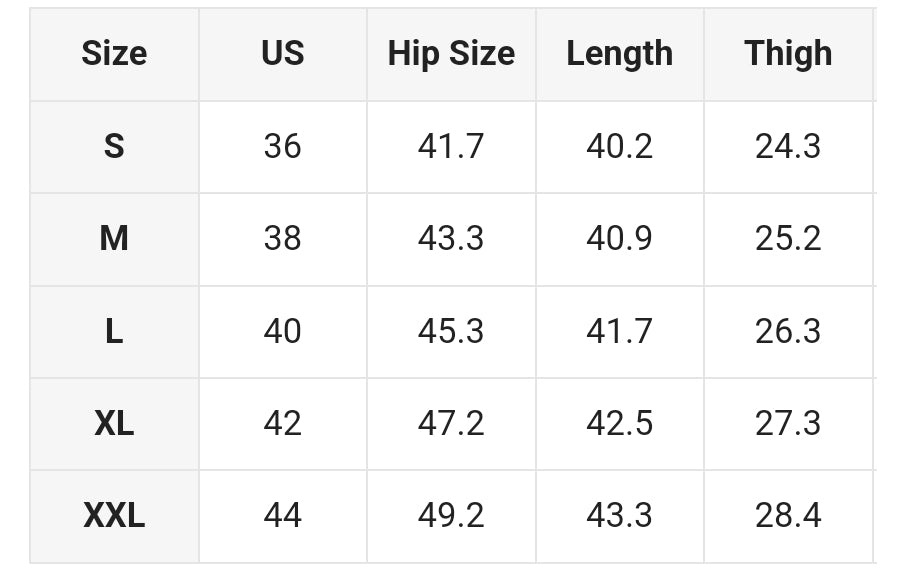Click hip size value 45.3 for L

pos(451,332)
